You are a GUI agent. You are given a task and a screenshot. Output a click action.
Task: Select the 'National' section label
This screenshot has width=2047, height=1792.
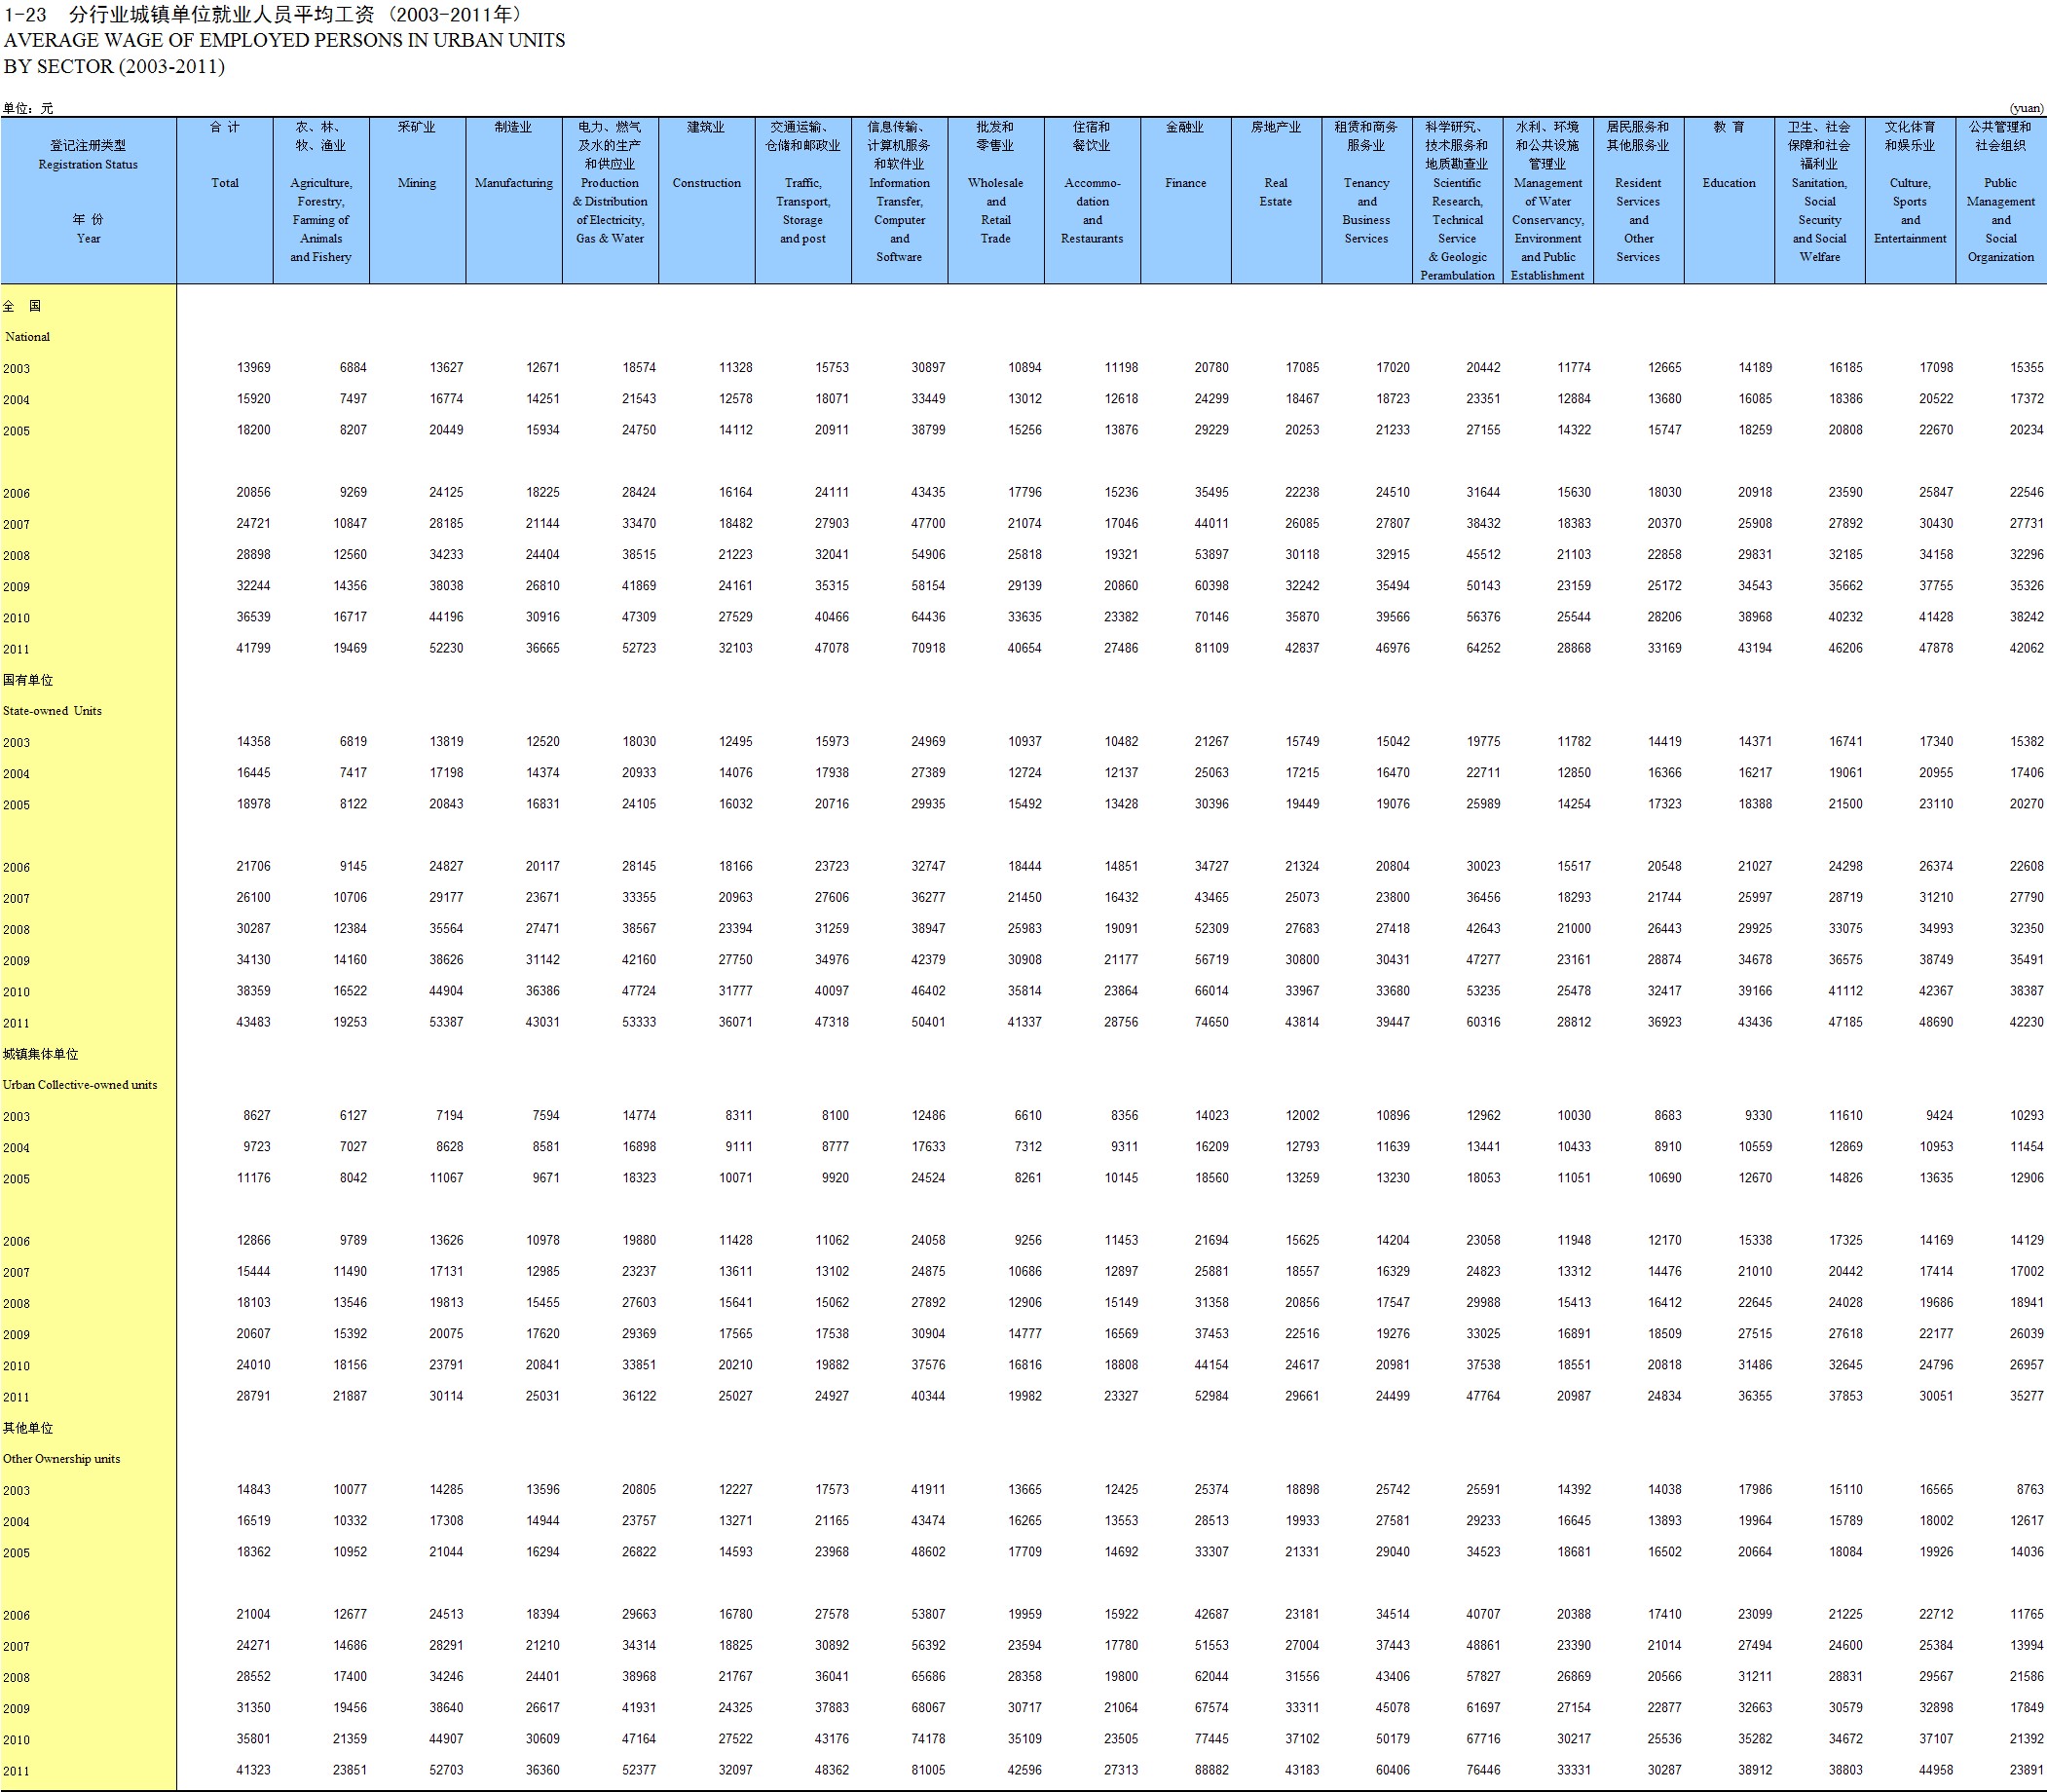(x=27, y=337)
